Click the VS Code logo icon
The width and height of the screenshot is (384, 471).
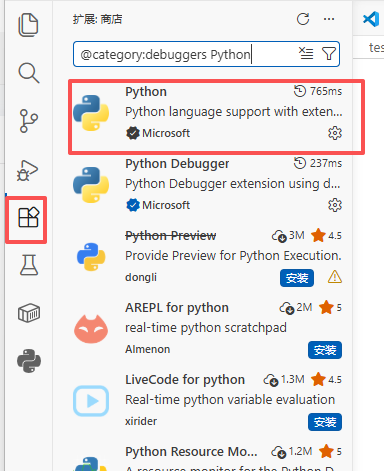coord(371,19)
